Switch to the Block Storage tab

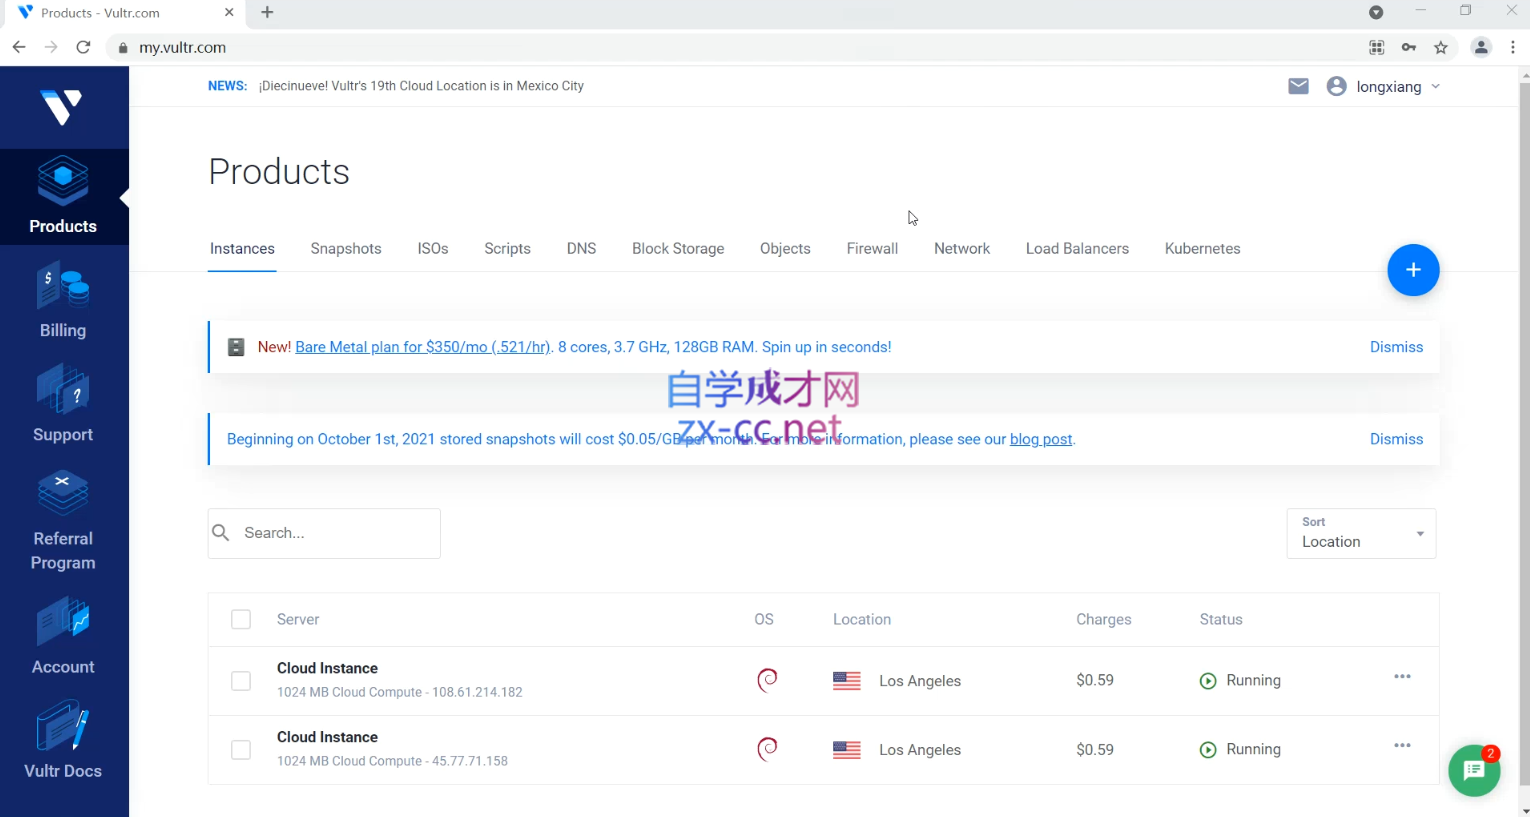coord(678,249)
